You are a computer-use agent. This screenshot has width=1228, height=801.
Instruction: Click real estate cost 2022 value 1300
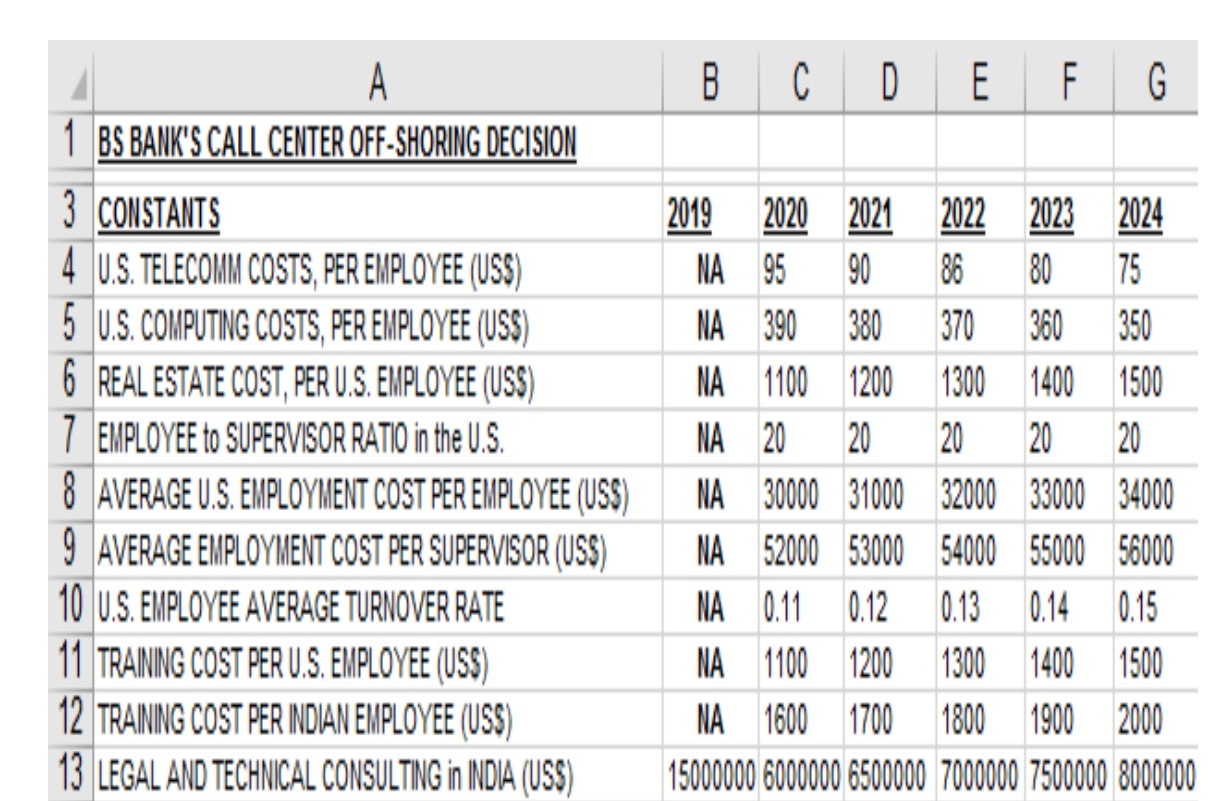pos(980,381)
